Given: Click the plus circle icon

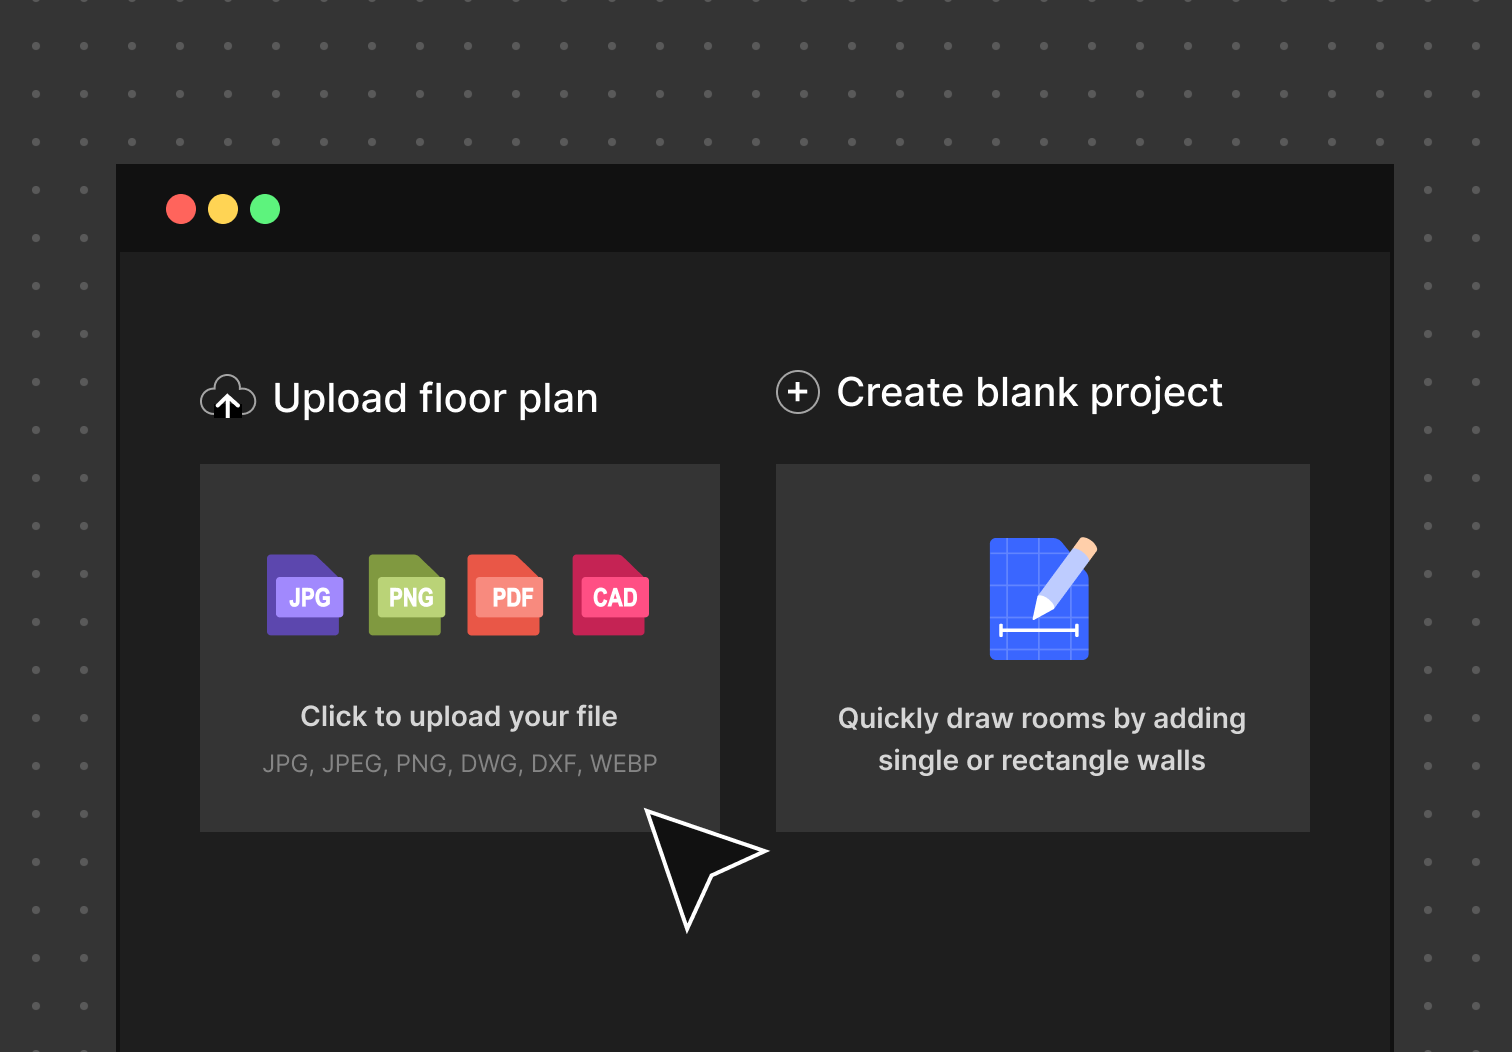Looking at the screenshot, I should point(798,392).
